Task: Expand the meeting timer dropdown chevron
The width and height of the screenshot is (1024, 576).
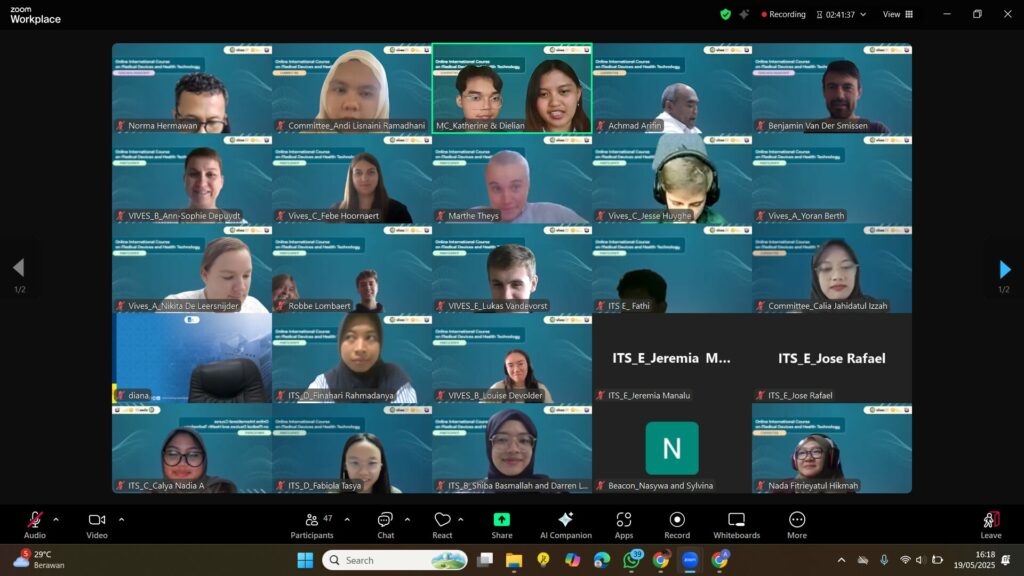Action: pos(863,14)
